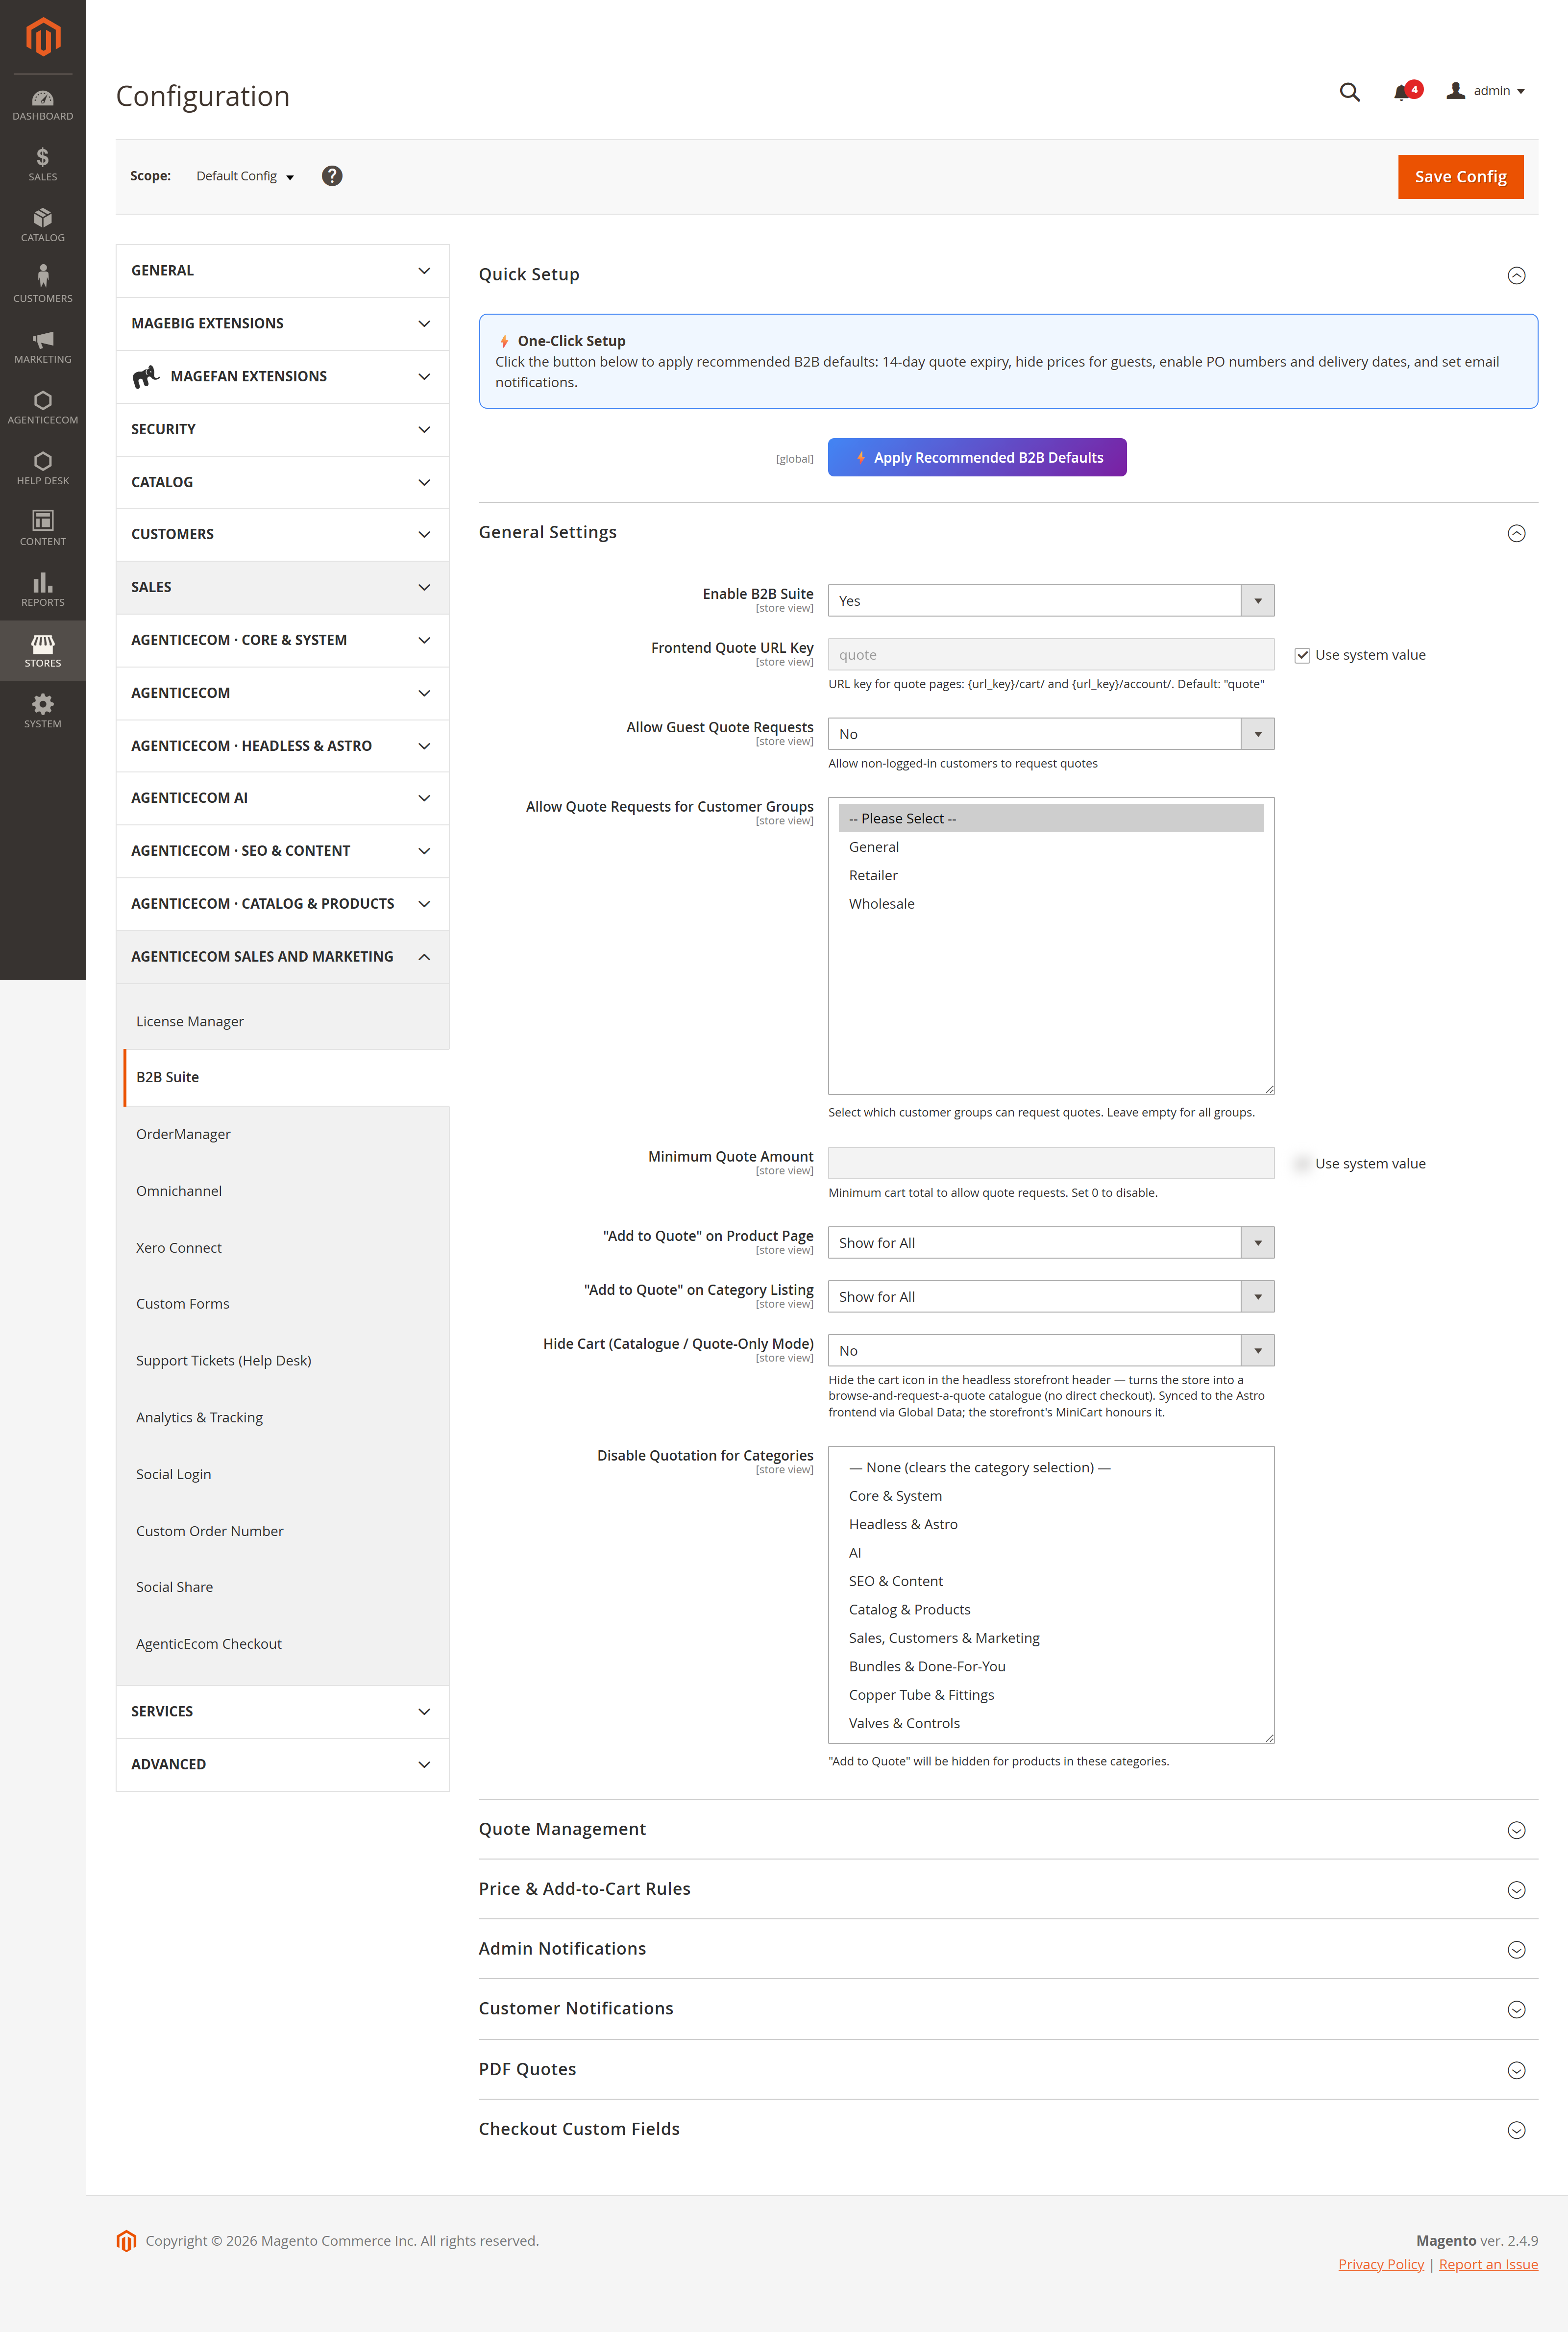Click the Save Config button
The image size is (1568, 2332).
[1460, 177]
